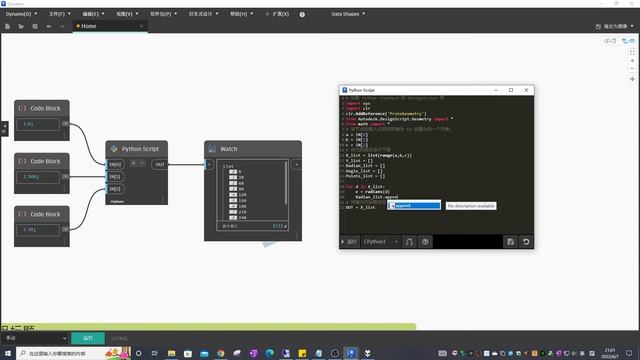Open the Data Shapes dropdown menu
Viewport: 640px width, 360px height.
point(348,14)
